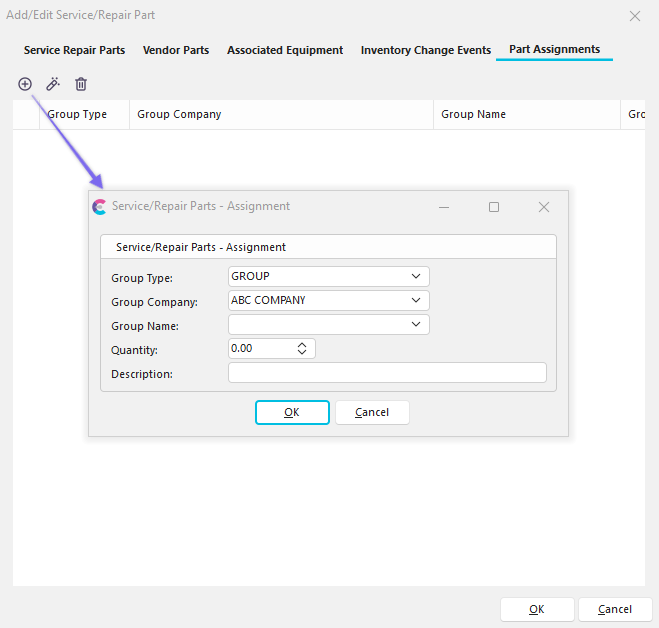659x628 pixels.
Task: Expand the Group Company dropdown
Action: pos(416,301)
